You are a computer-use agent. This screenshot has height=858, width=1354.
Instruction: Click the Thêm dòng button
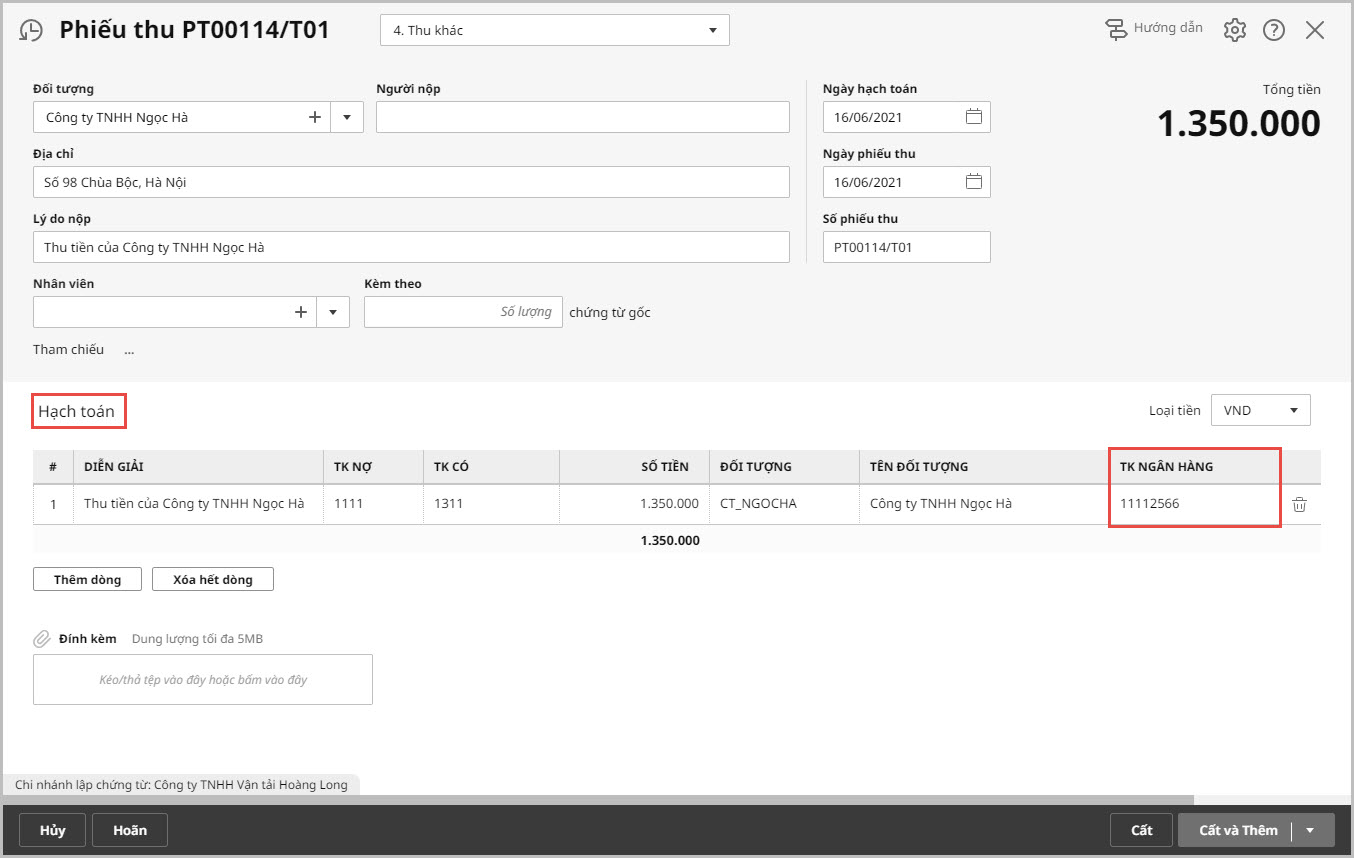point(87,580)
